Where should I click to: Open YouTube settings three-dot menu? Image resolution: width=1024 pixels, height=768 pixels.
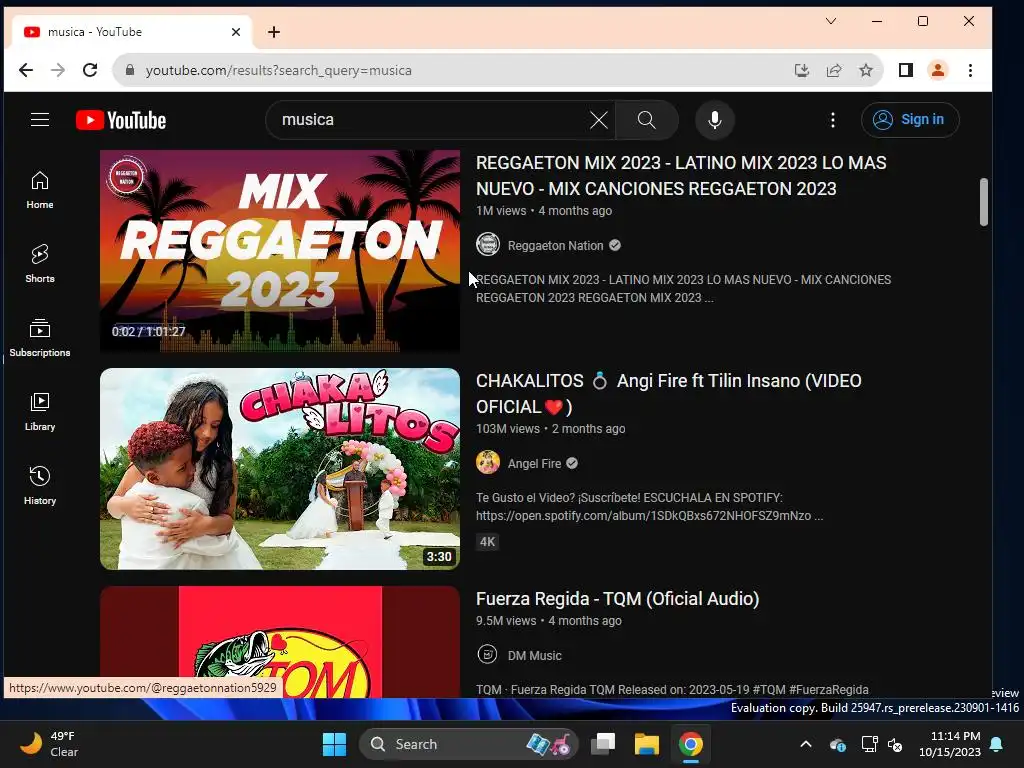832,120
